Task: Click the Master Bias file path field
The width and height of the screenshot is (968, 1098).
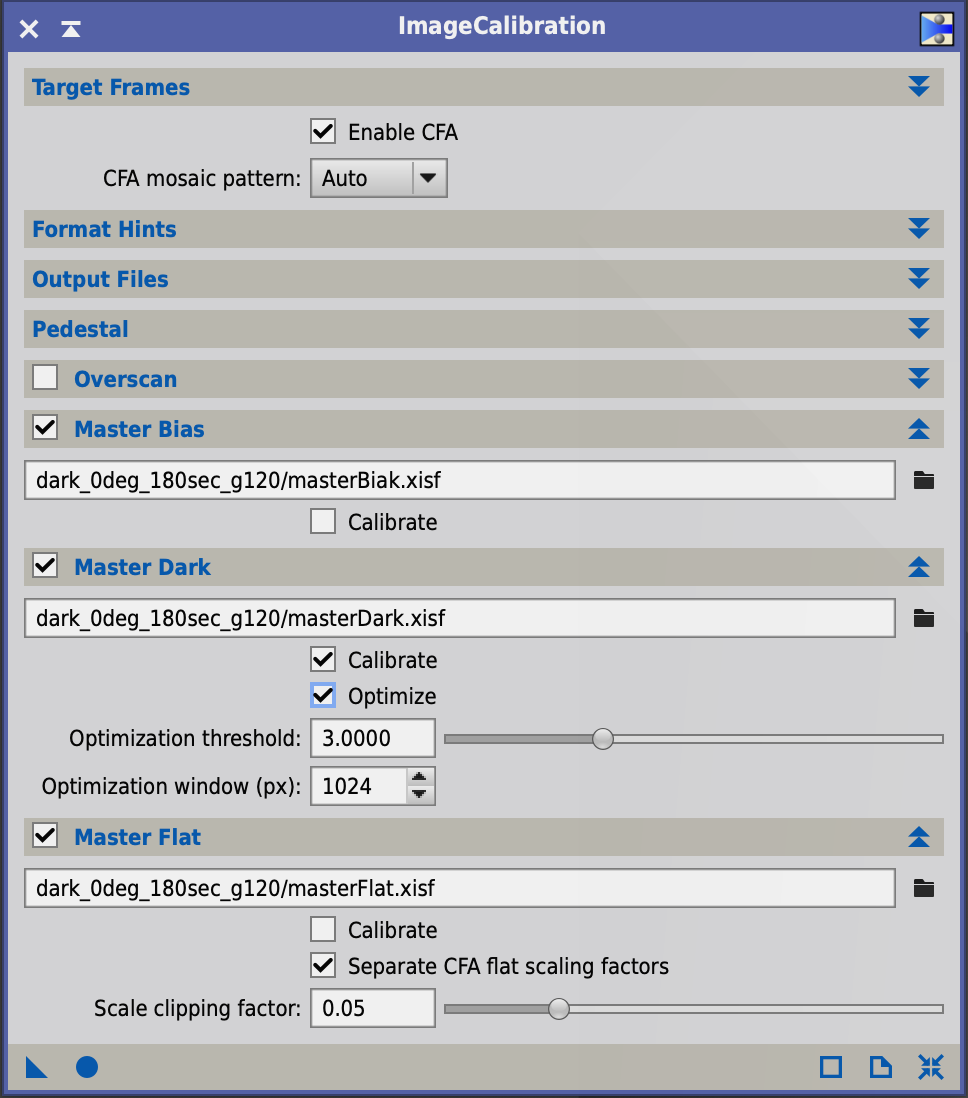Action: (459, 480)
